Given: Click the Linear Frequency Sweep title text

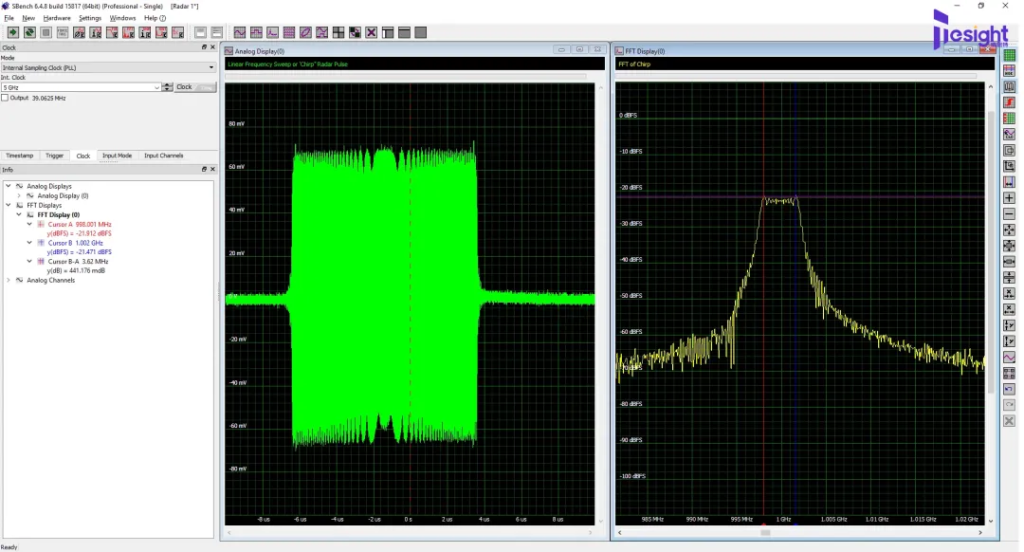Looking at the screenshot, I should [287, 64].
